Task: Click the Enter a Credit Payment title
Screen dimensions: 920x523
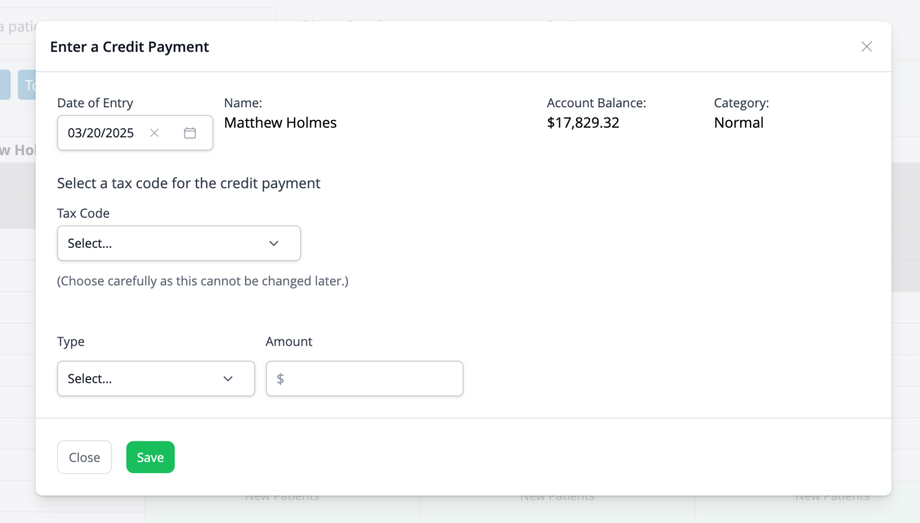Action: tap(129, 47)
